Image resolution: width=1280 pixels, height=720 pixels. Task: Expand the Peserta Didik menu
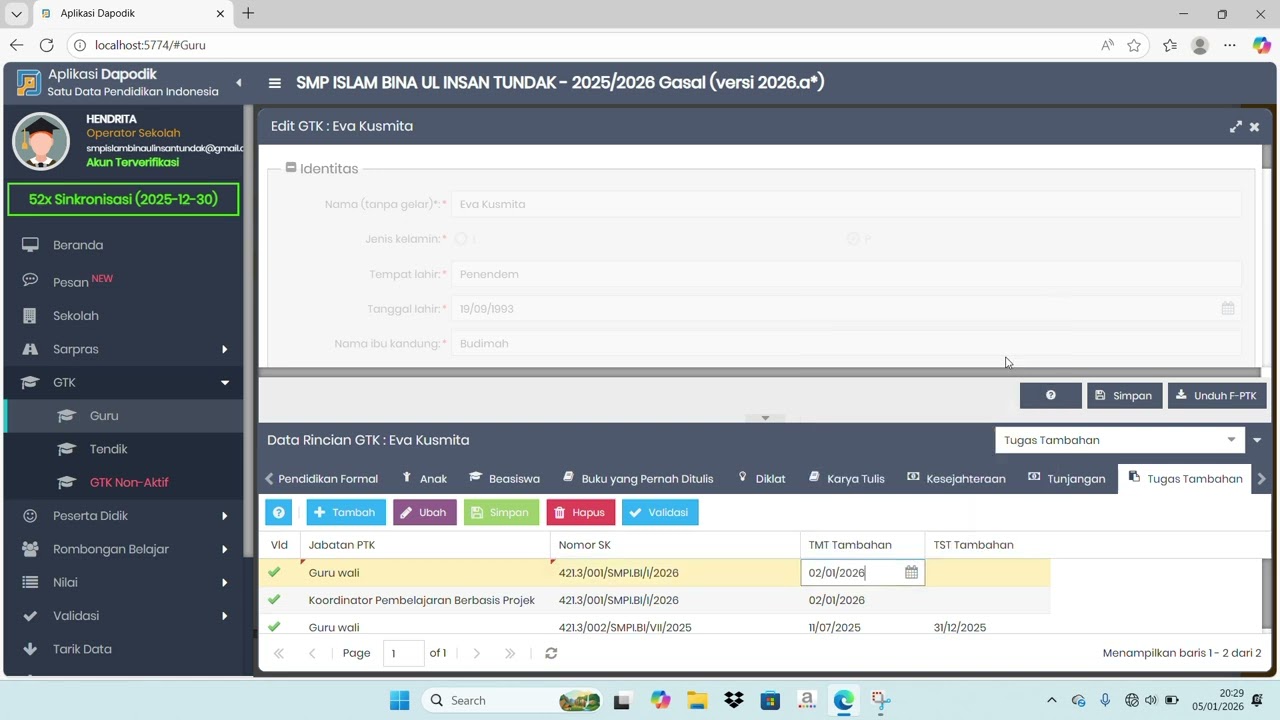(x=125, y=516)
